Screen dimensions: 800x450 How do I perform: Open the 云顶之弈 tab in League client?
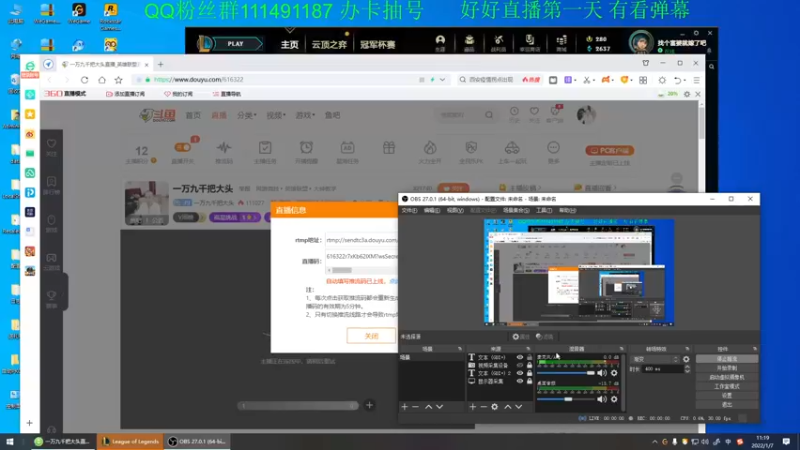329,45
